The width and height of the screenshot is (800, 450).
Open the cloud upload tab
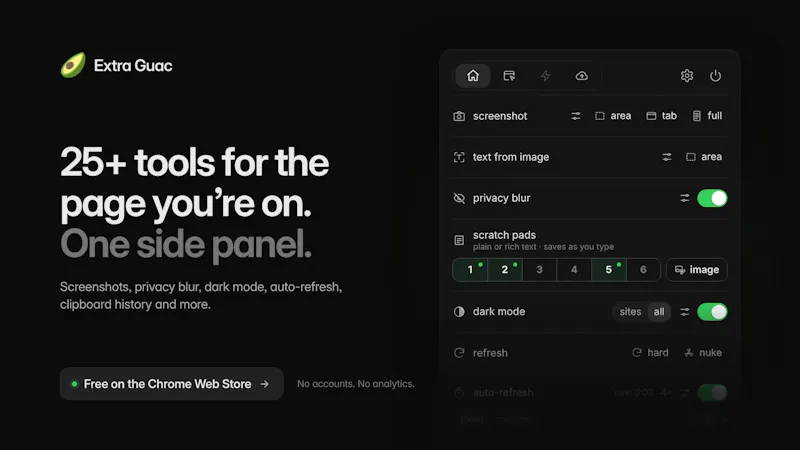582,76
